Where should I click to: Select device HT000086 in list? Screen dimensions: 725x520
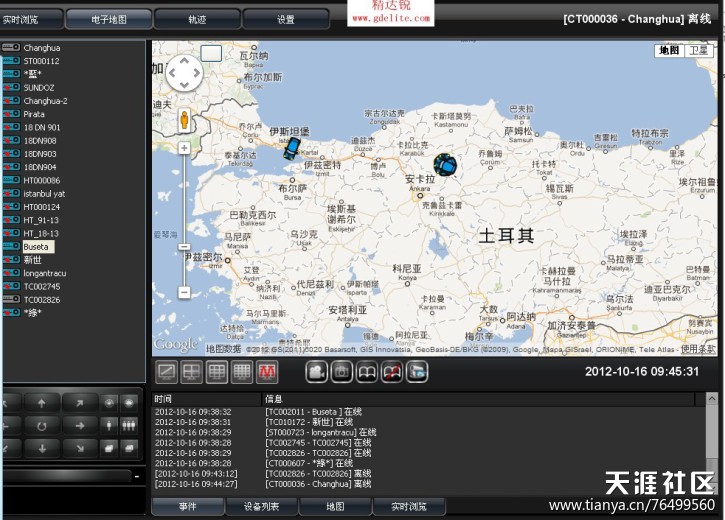pyautogui.click(x=42, y=180)
